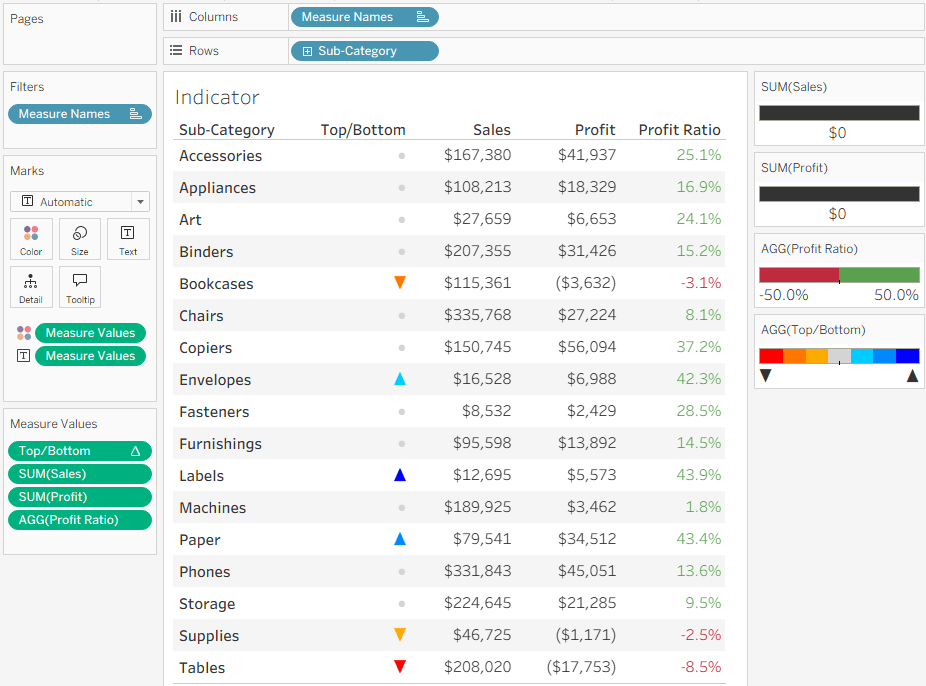Click the Text button in Marks card

[x=128, y=239]
